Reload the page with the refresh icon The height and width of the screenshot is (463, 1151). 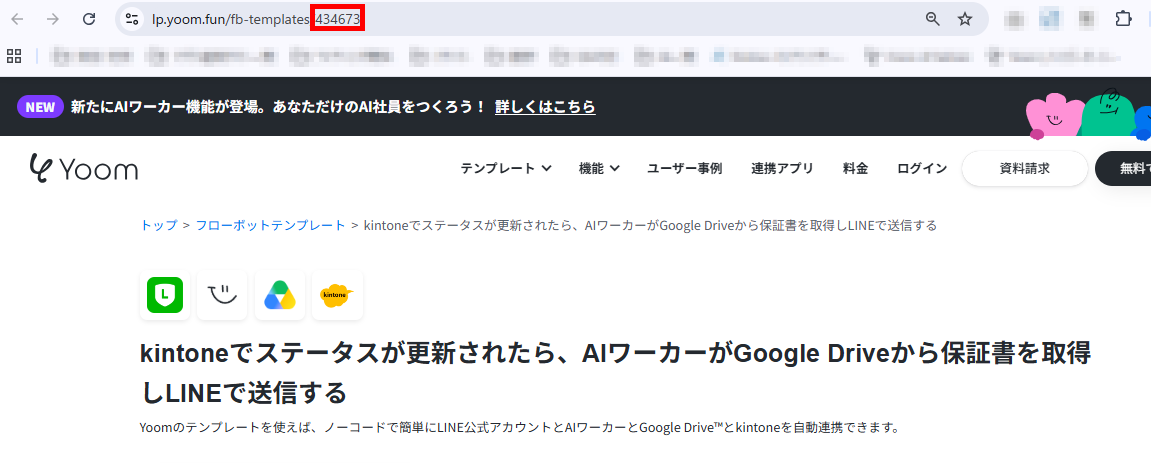[x=90, y=19]
